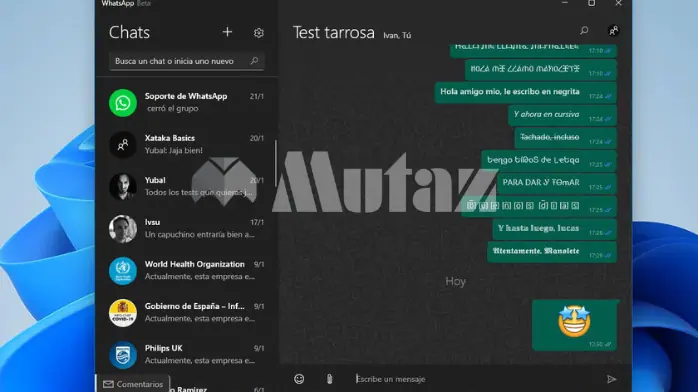Viewport: 698px width, 392px height.
Task: Select message 'PARA DAR Y TOmAR'
Action: (x=556, y=183)
